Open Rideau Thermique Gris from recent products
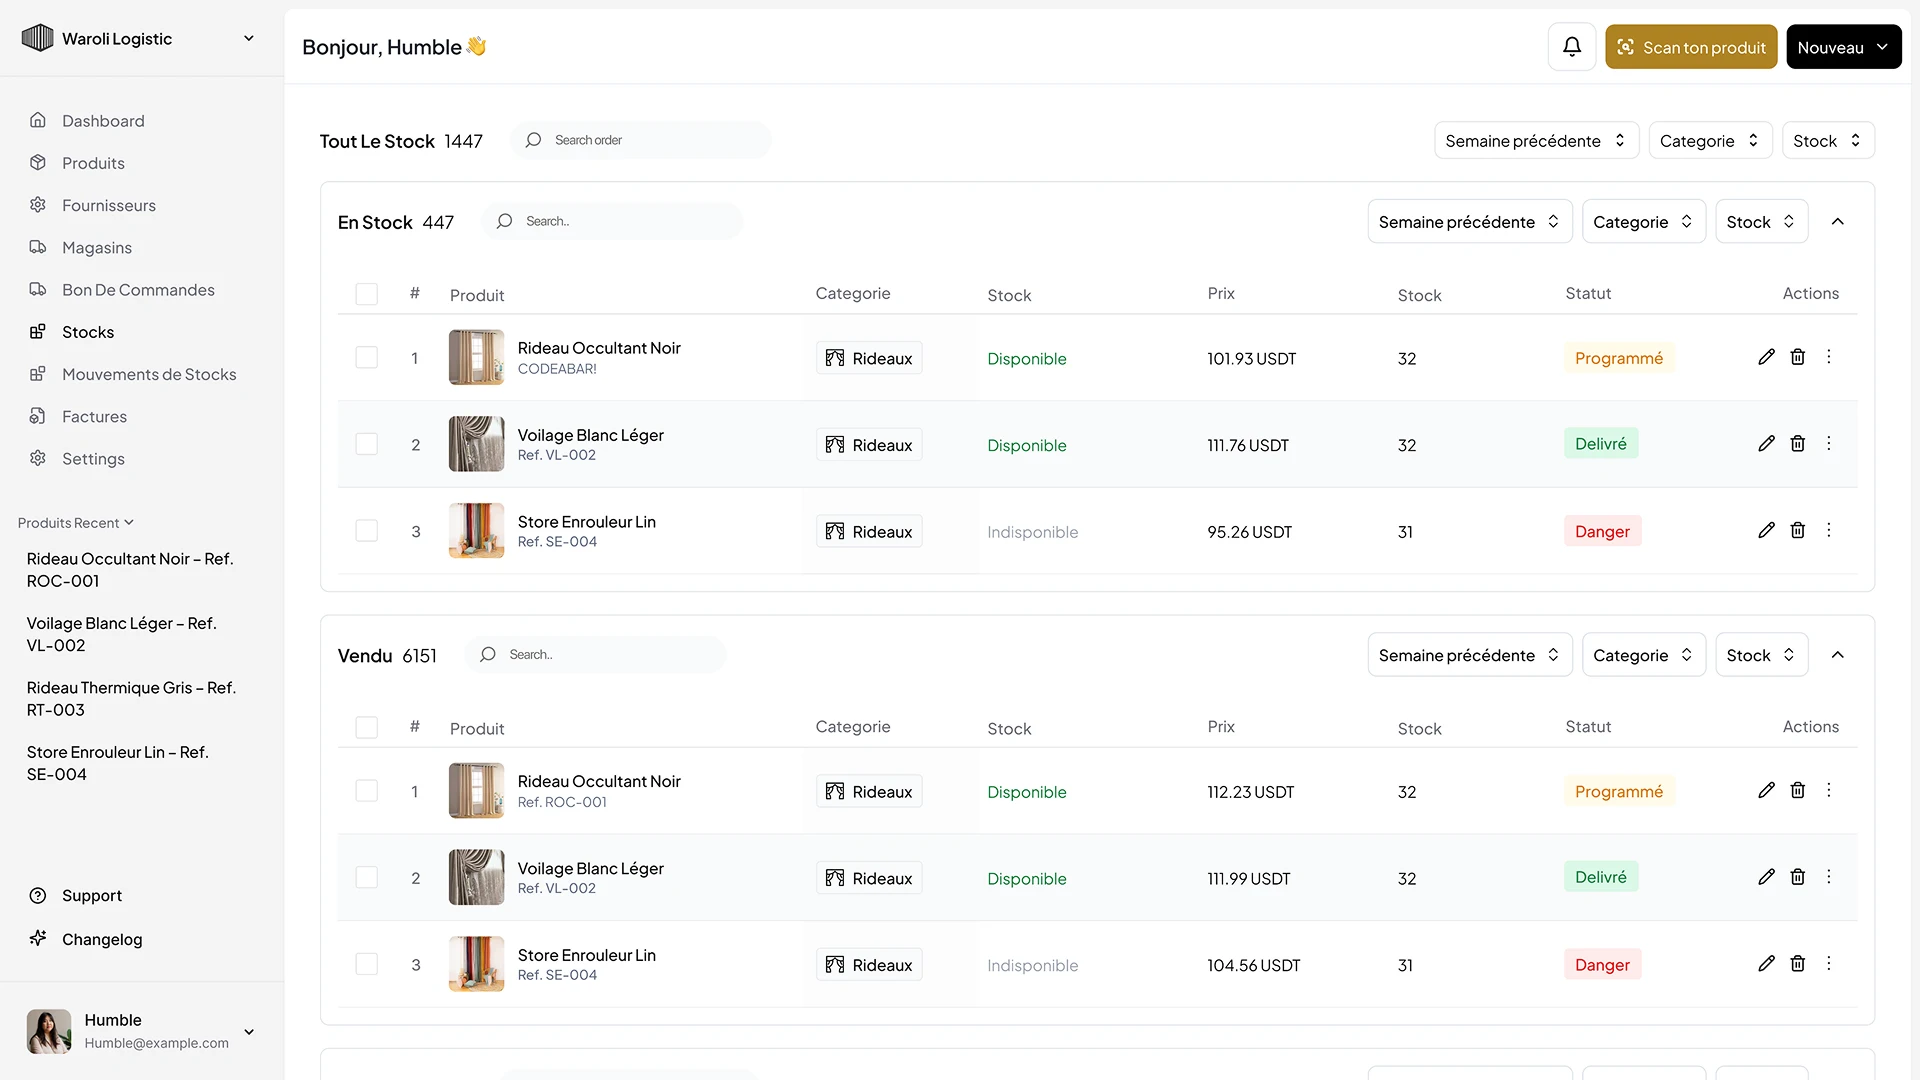 [x=130, y=698]
